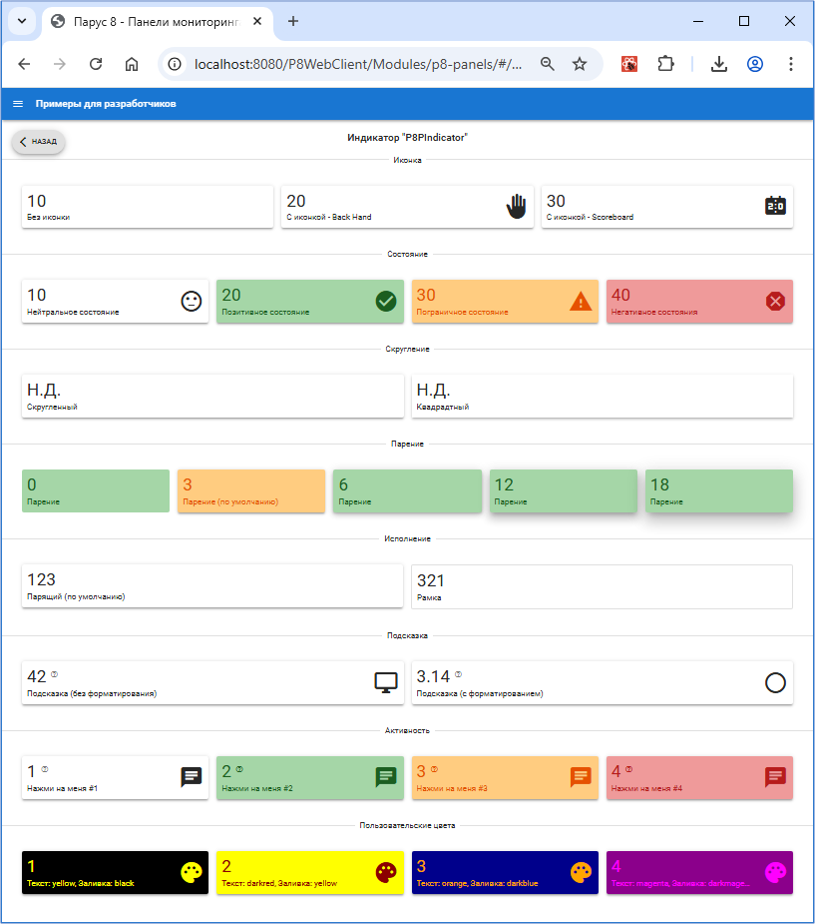
Task: Click the neutral face state icon
Action: [x=191, y=301]
